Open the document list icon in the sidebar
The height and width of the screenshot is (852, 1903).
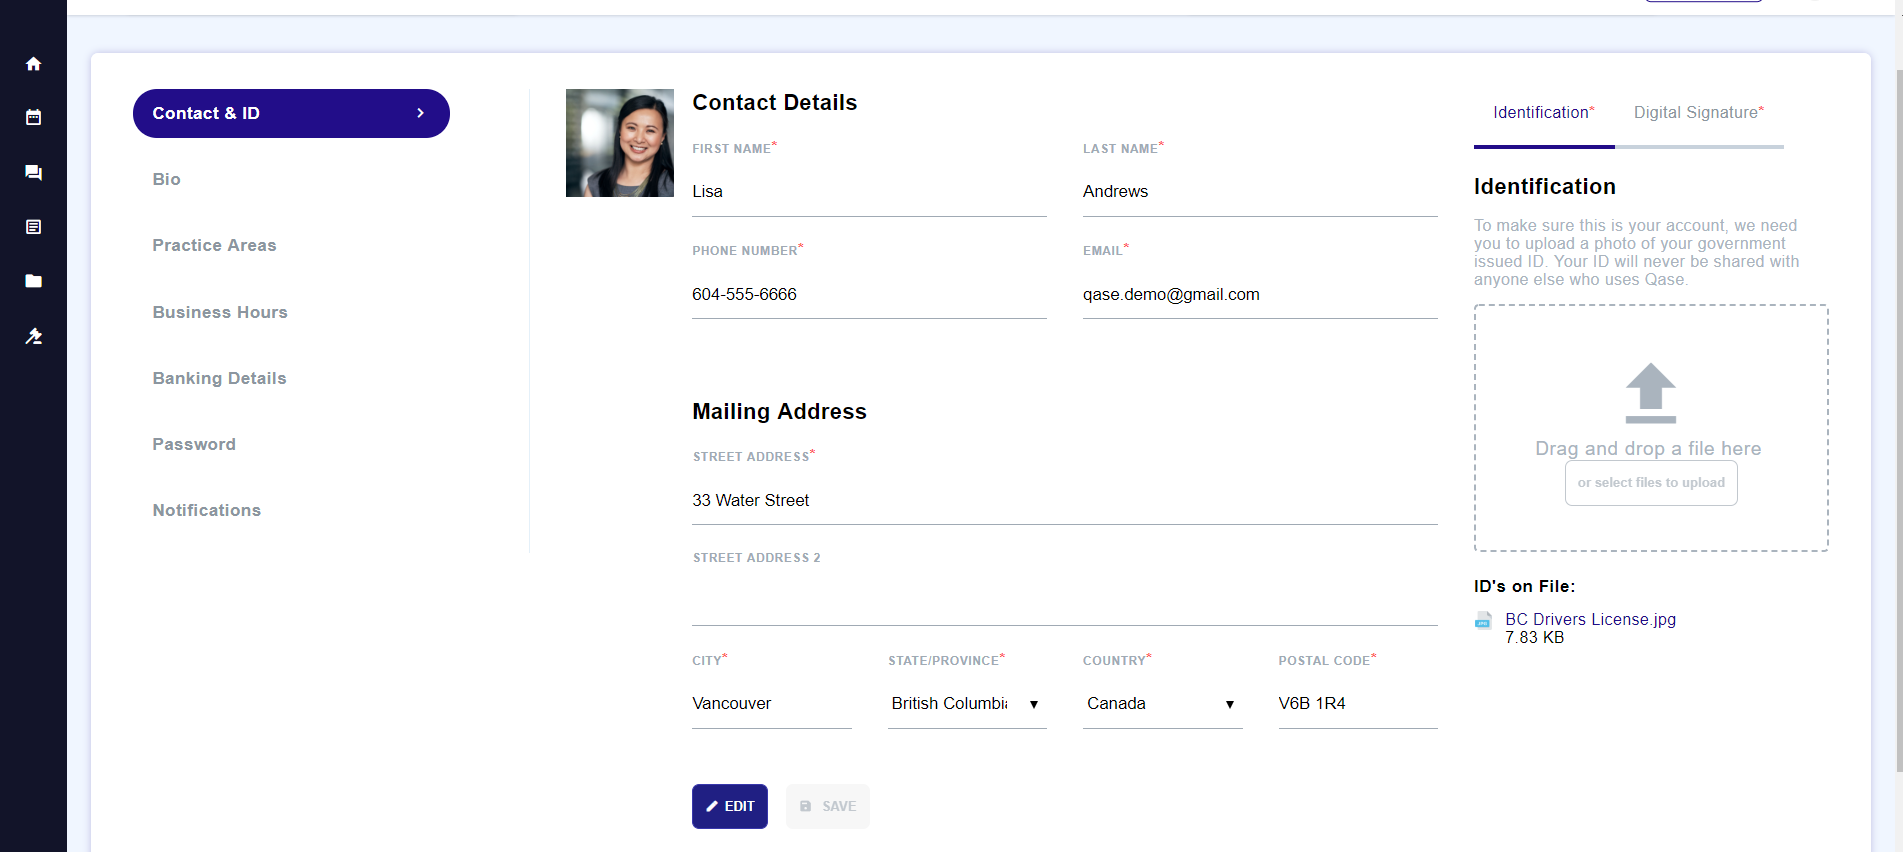[33, 227]
